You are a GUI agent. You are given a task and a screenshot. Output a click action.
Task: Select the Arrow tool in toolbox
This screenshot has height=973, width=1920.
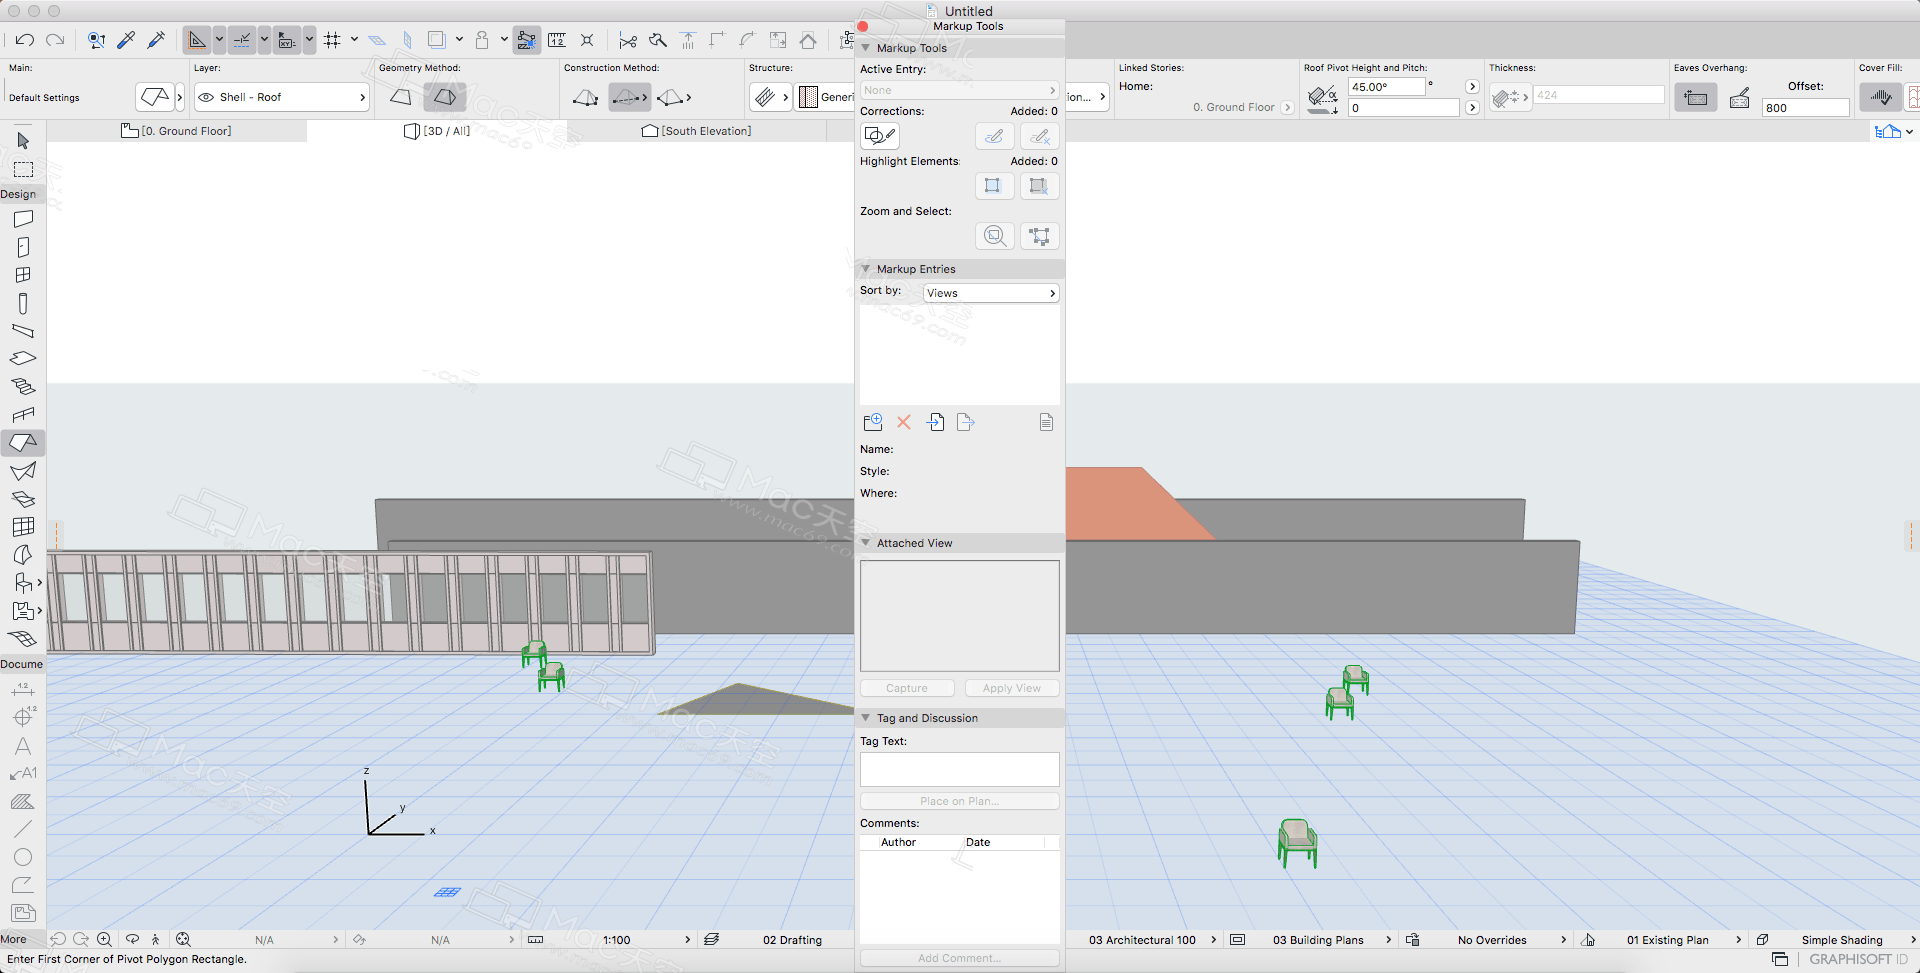(23, 141)
